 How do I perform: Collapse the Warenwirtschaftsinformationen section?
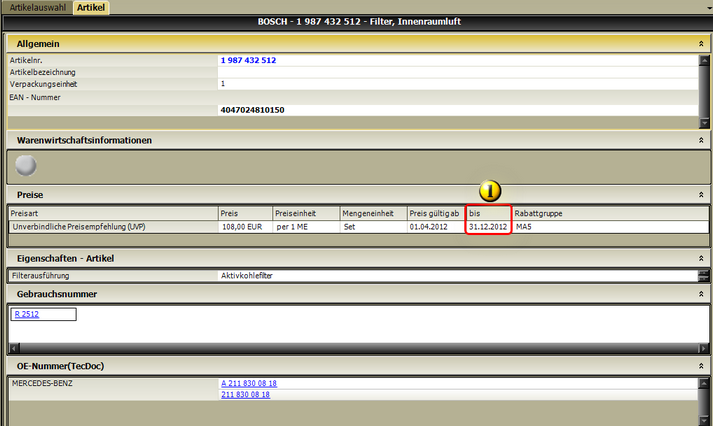click(x=701, y=140)
